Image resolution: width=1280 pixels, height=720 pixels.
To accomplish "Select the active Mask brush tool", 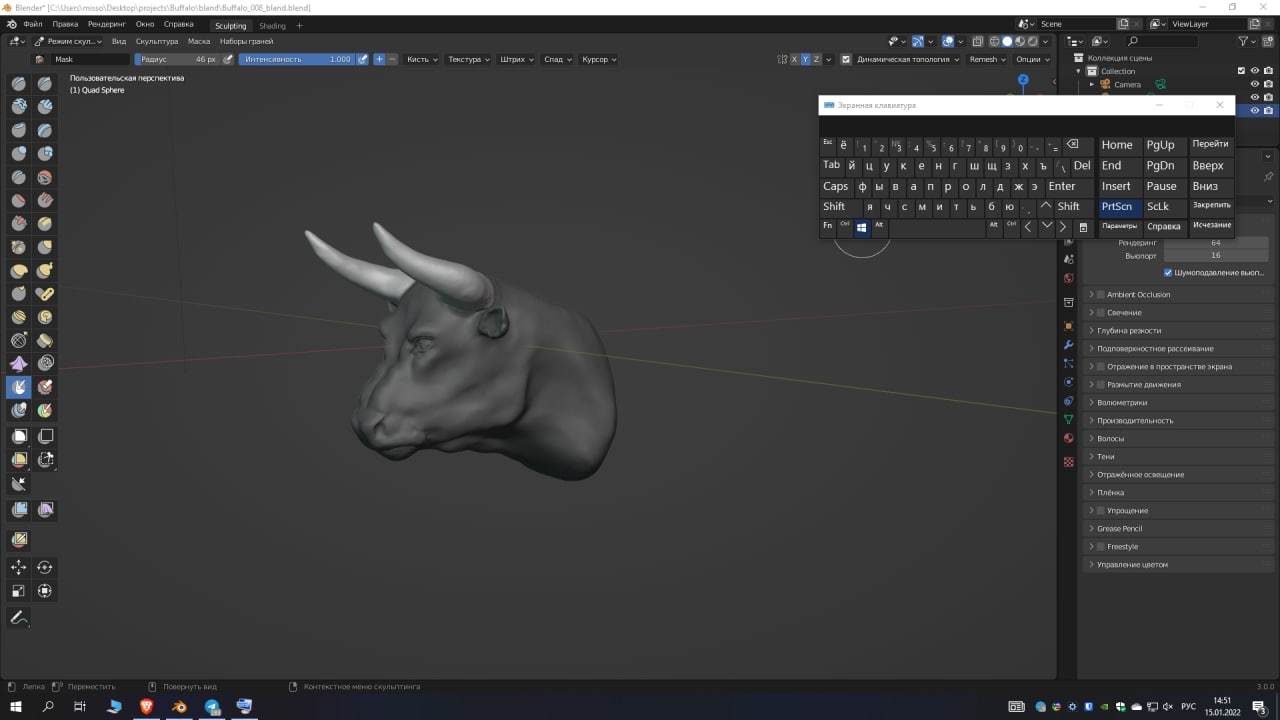I will (19, 387).
